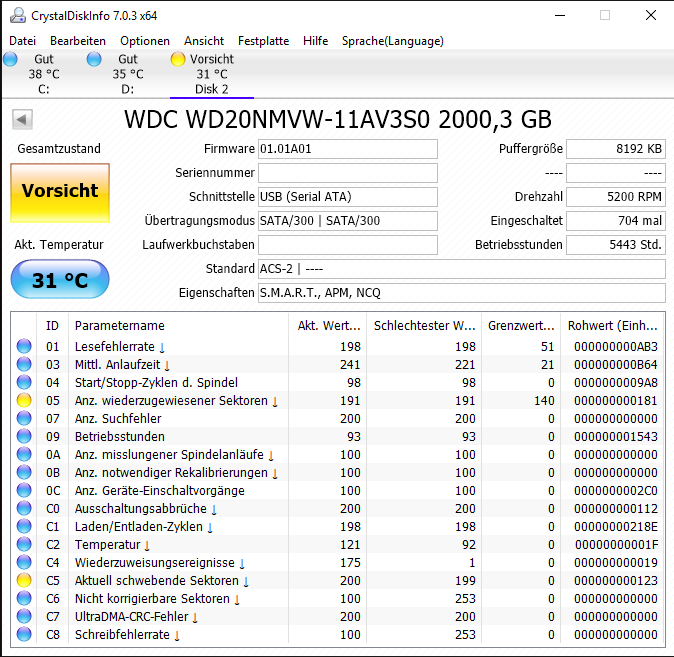Click the ID column header

(52, 326)
